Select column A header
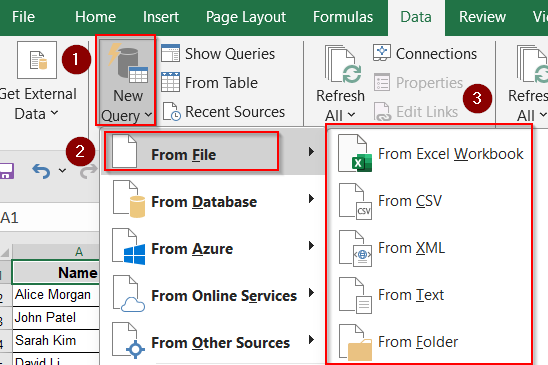The image size is (548, 365). click(56, 251)
